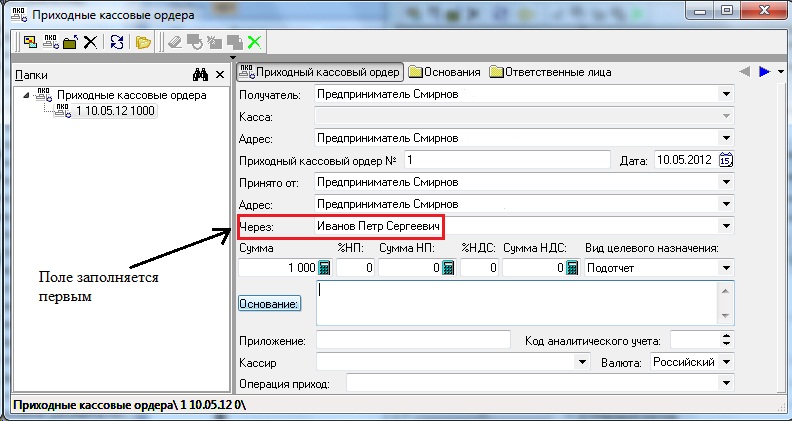Screen dimensions: 792x421
Task: Open the calculator icon in Сумма НП field
Action: [448, 267]
